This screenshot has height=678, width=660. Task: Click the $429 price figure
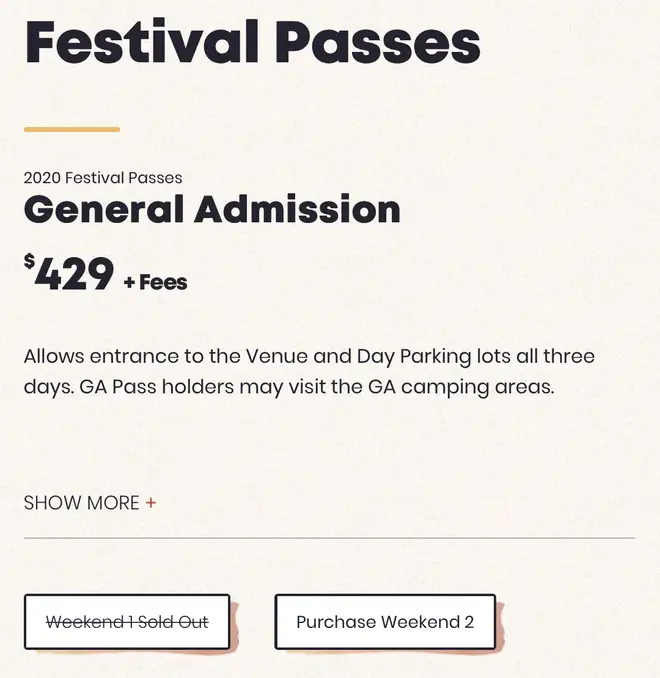[x=69, y=273]
